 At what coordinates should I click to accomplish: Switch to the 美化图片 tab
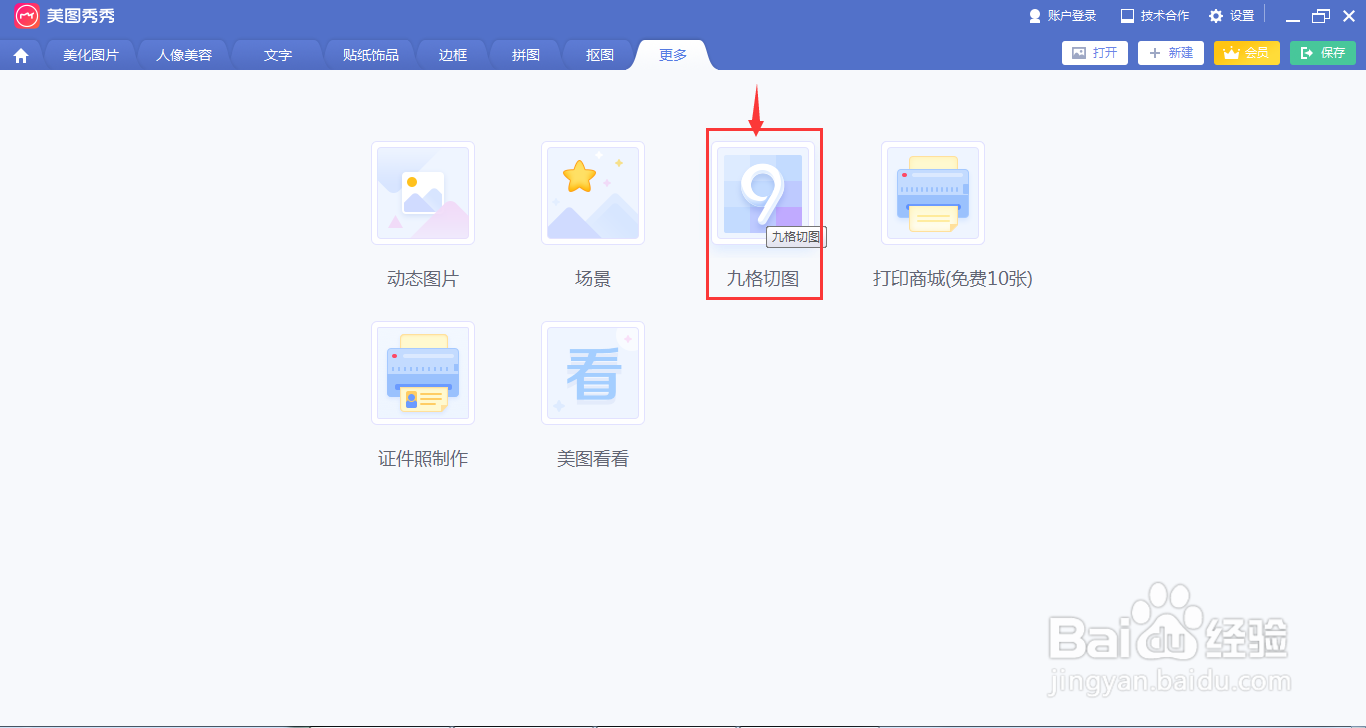pos(91,55)
